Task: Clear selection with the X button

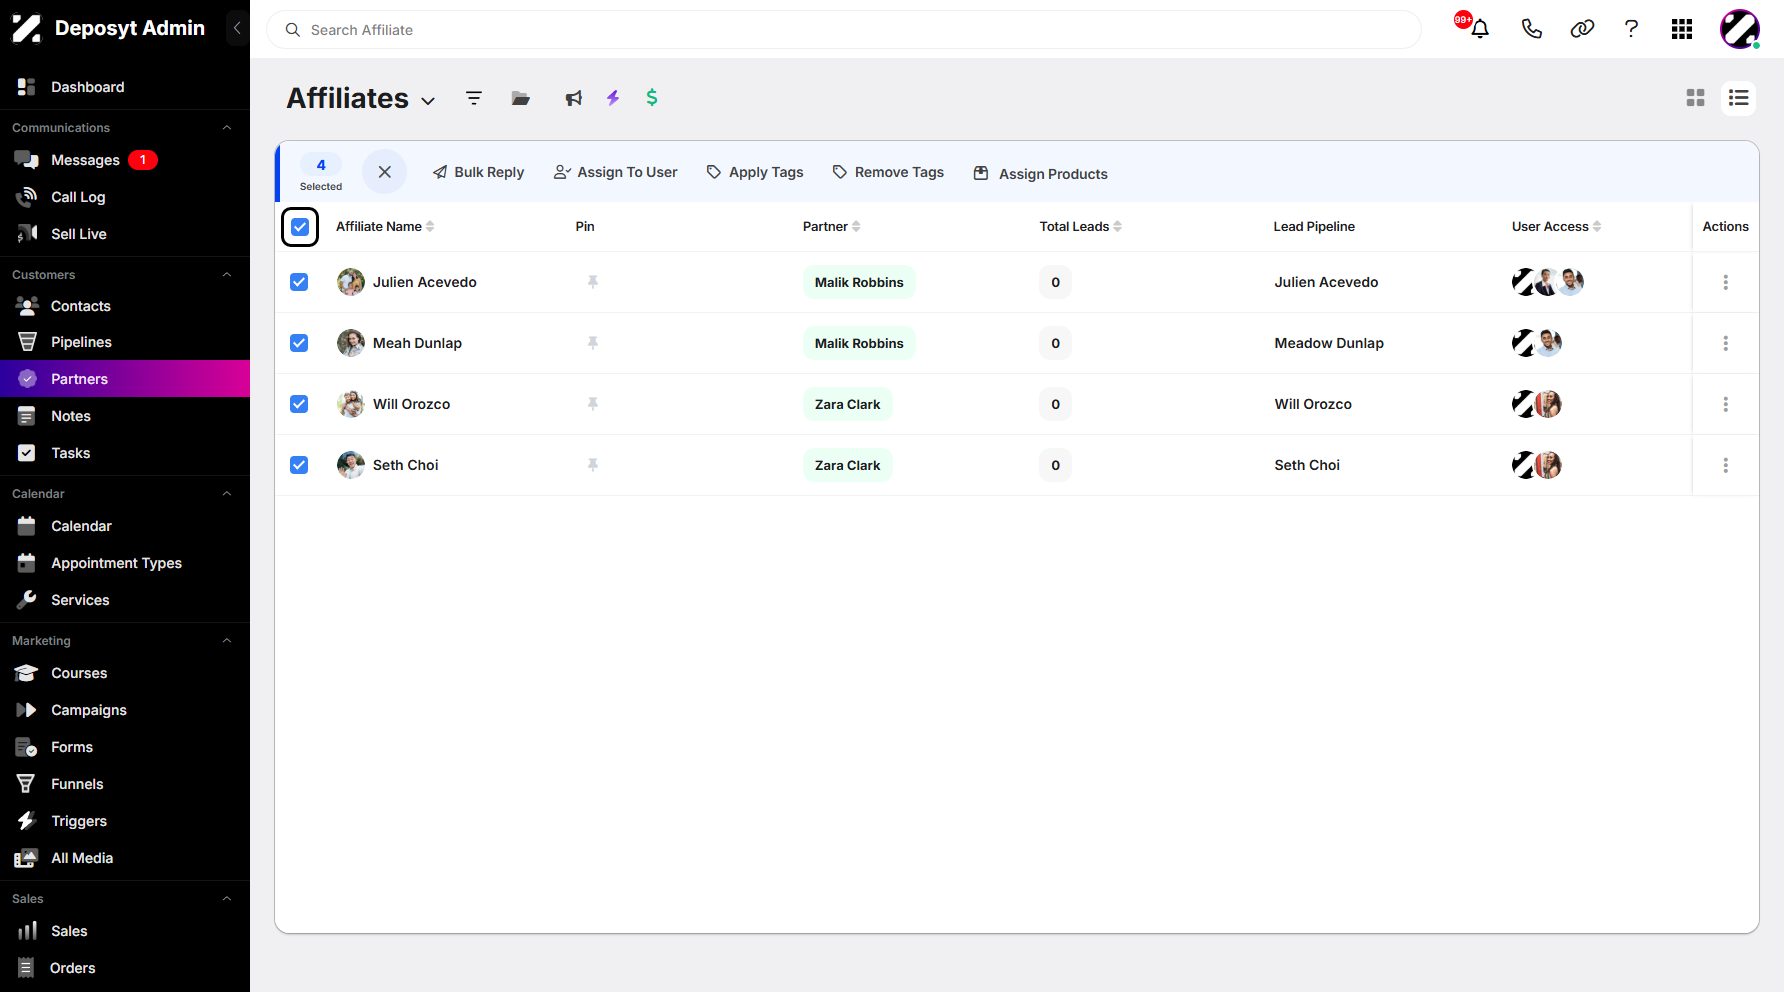Action: 384,172
